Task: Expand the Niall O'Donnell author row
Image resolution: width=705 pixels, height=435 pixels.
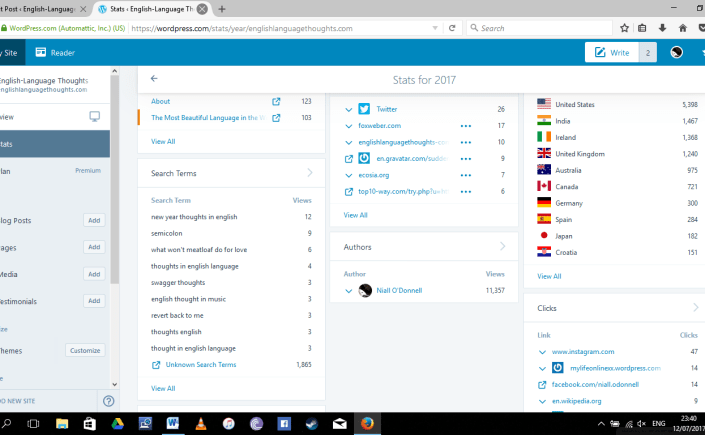Action: (x=348, y=290)
